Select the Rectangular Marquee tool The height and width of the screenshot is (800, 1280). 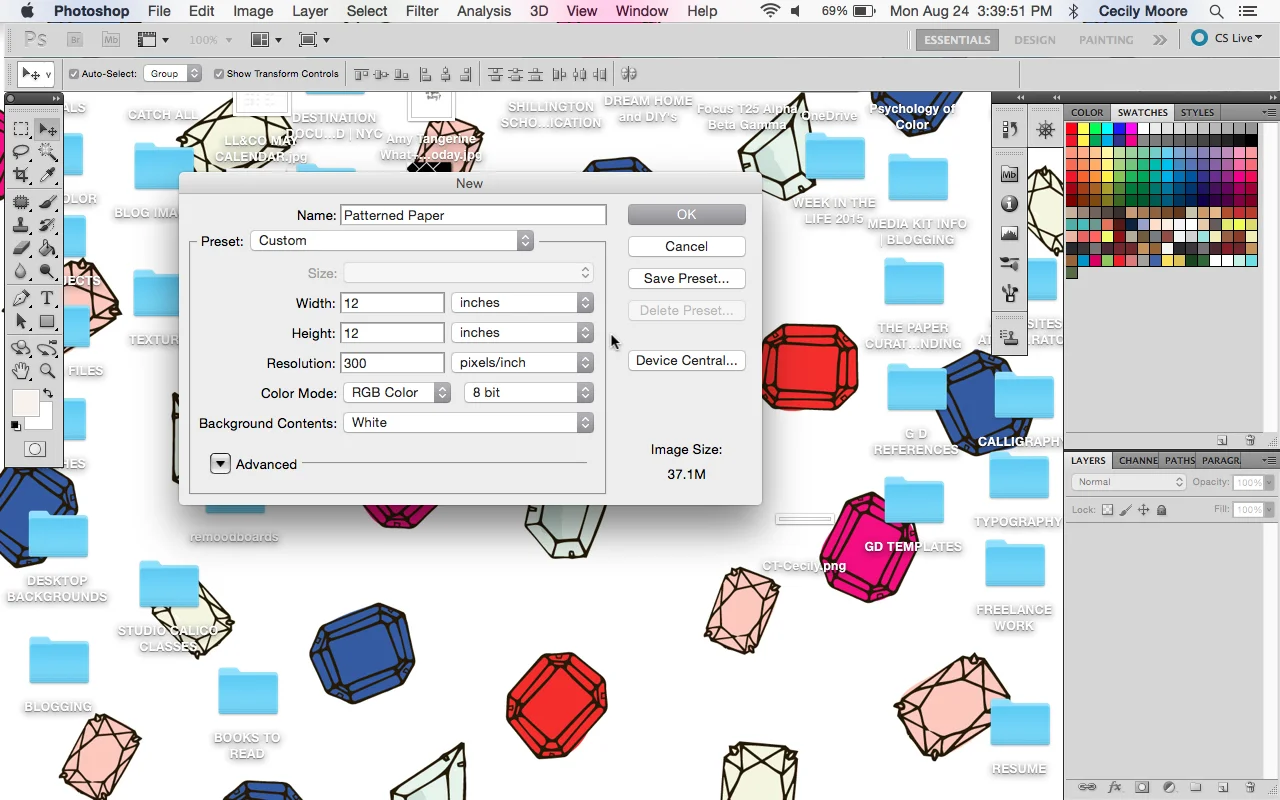[x=21, y=129]
